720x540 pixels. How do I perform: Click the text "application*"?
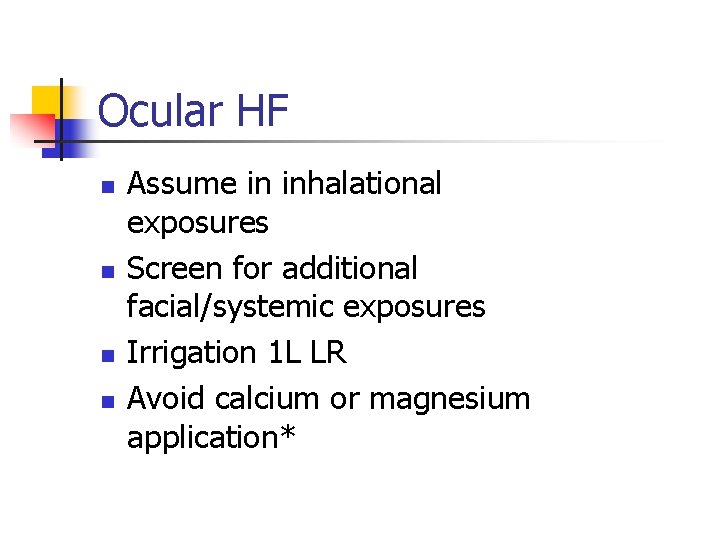pyautogui.click(x=211, y=438)
